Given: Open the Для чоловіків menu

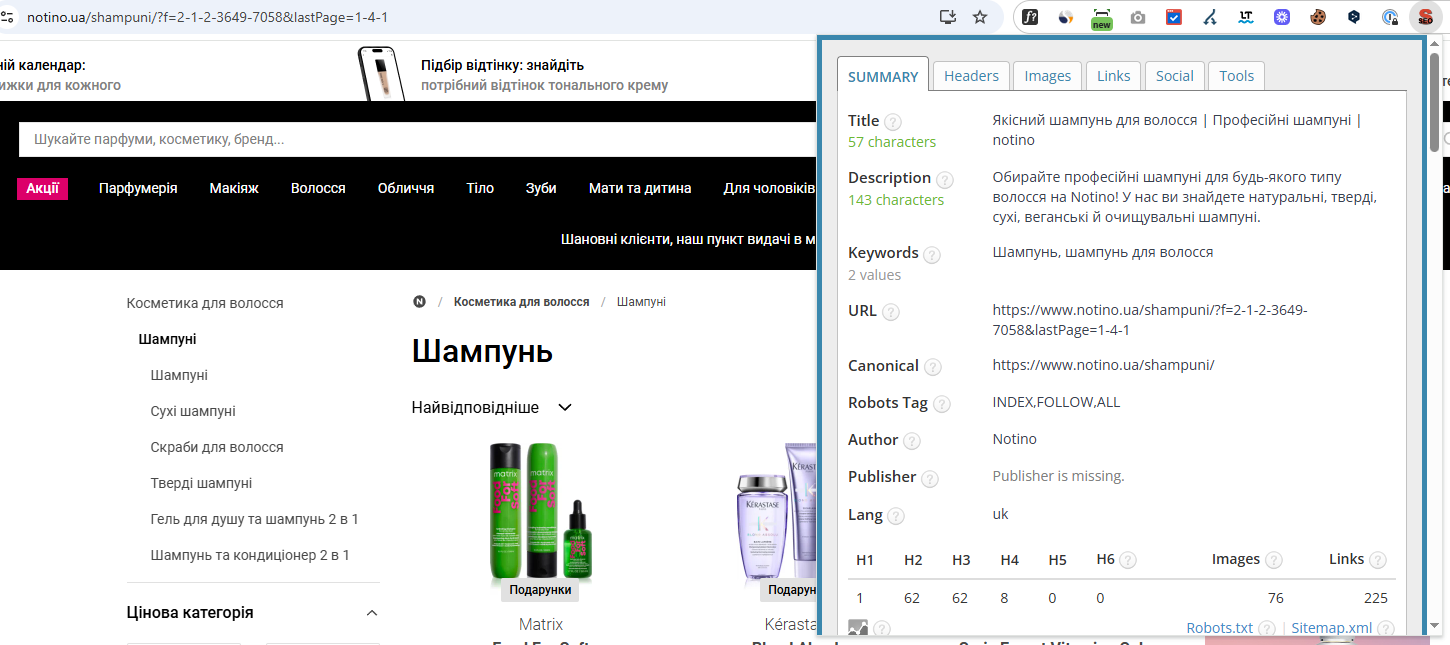Looking at the screenshot, I should [770, 188].
